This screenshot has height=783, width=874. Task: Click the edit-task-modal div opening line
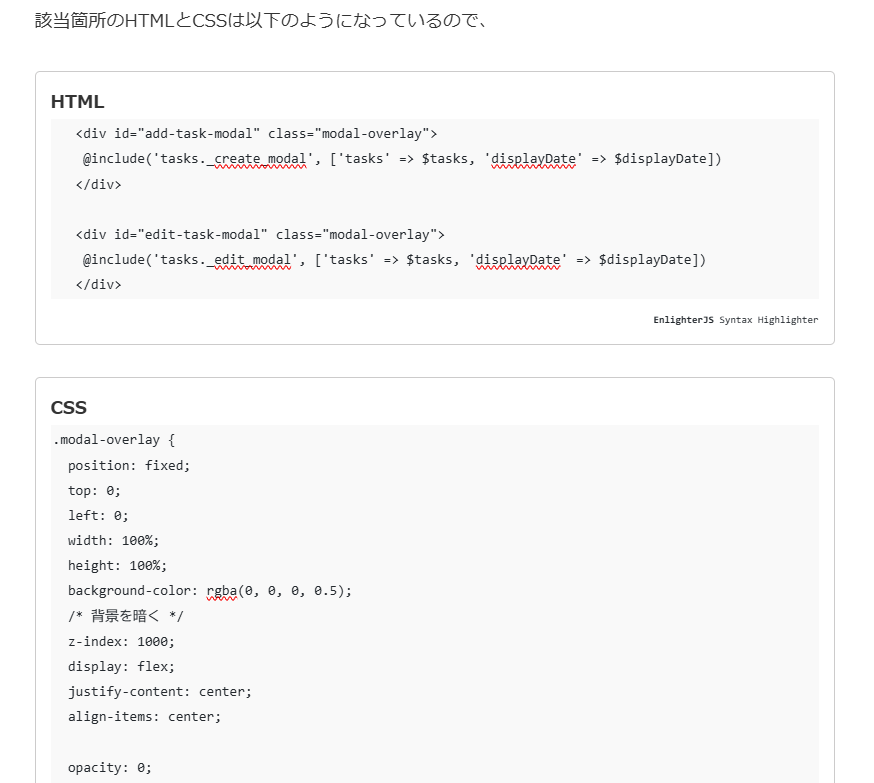(259, 235)
